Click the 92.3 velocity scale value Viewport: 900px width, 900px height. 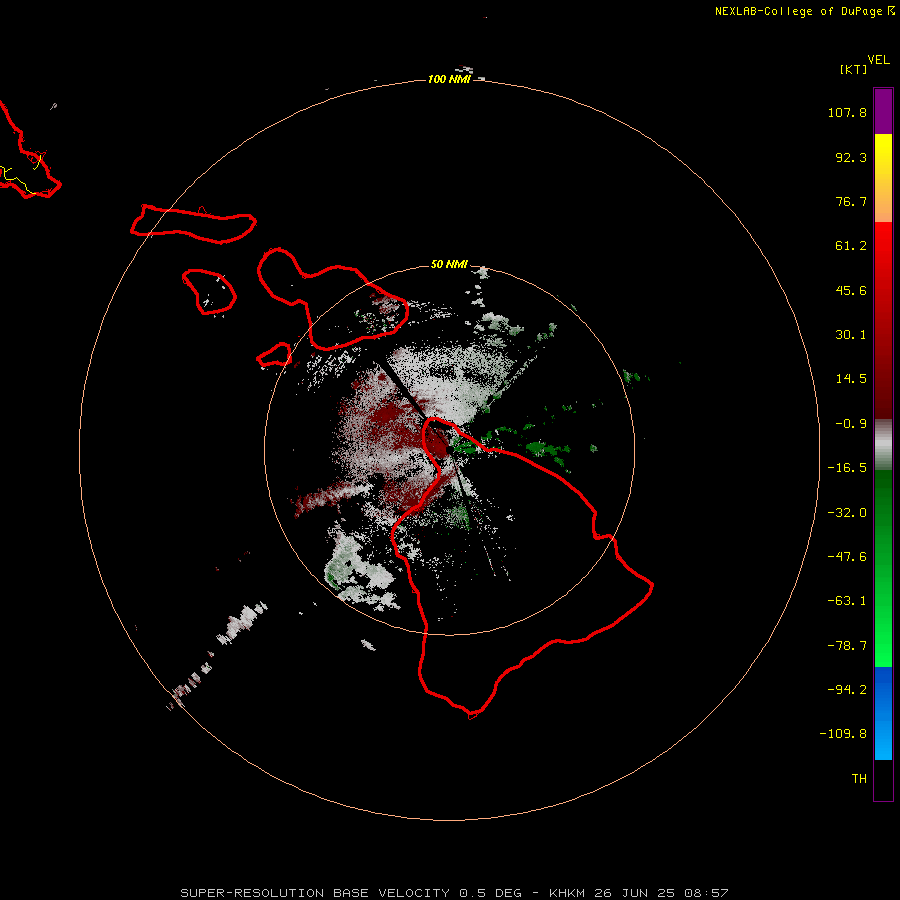point(851,157)
